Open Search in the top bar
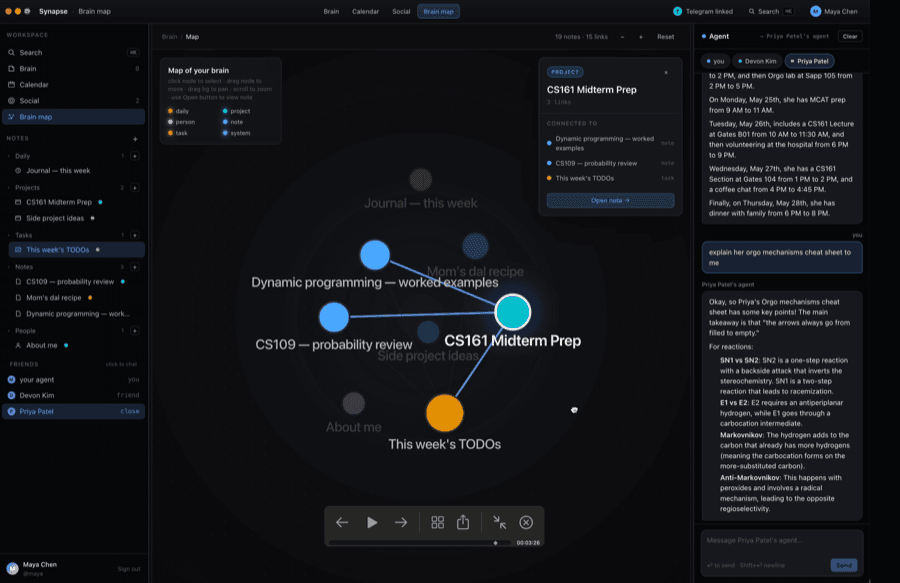 click(771, 11)
